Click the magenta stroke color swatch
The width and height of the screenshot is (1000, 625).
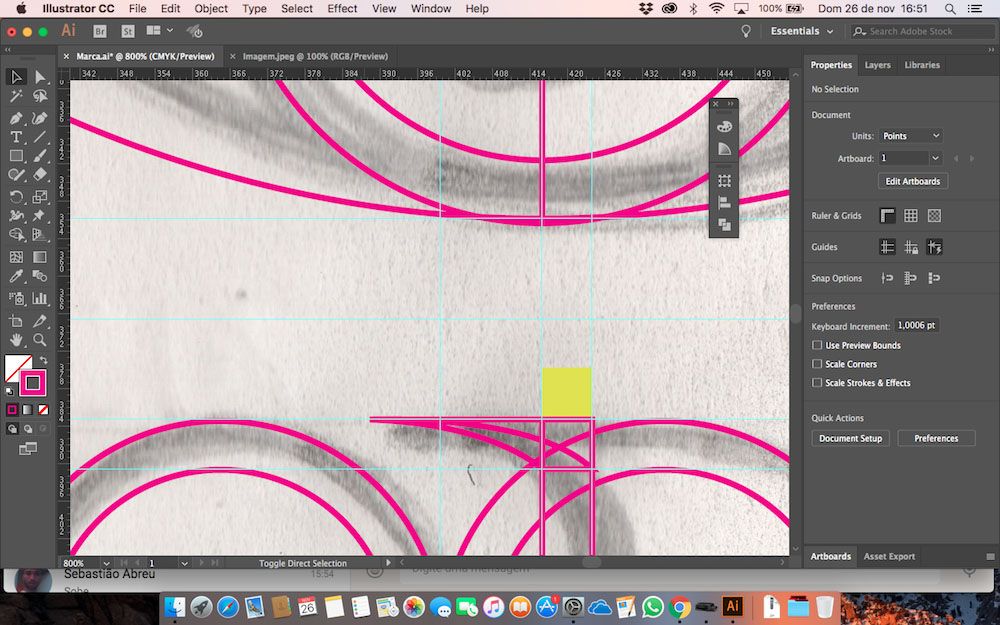pyautogui.click(x=33, y=383)
